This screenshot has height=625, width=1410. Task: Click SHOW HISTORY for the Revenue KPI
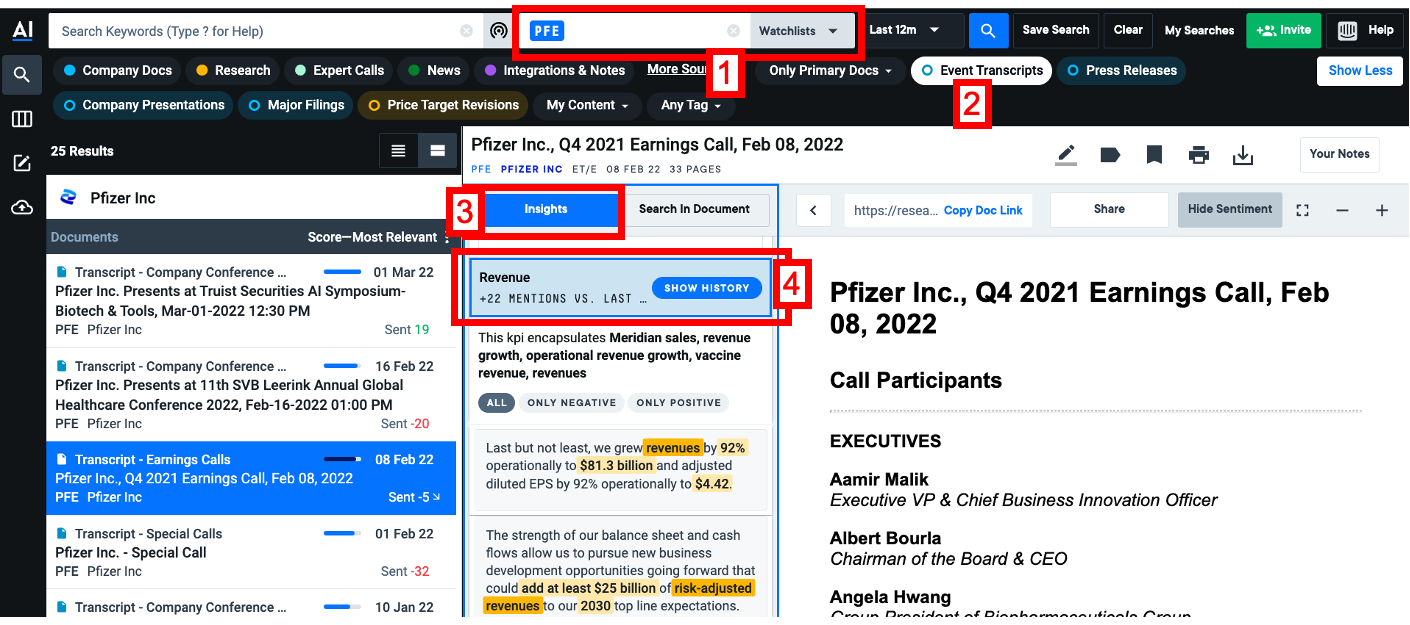pos(707,288)
